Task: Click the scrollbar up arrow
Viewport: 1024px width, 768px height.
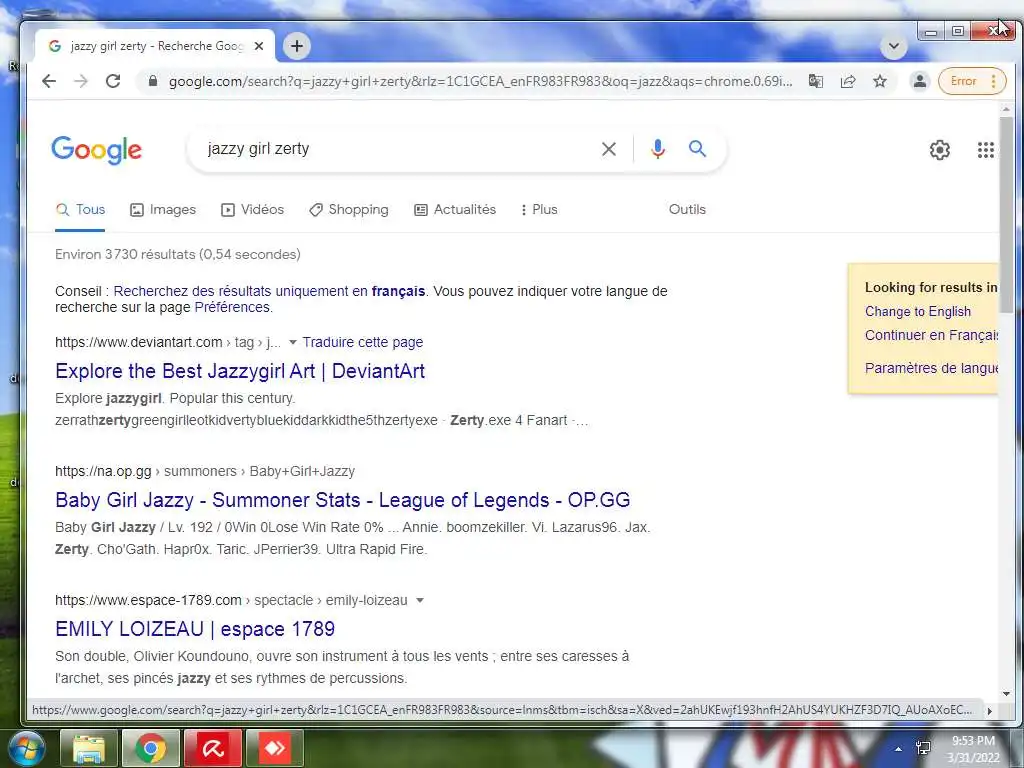Action: 1006,109
